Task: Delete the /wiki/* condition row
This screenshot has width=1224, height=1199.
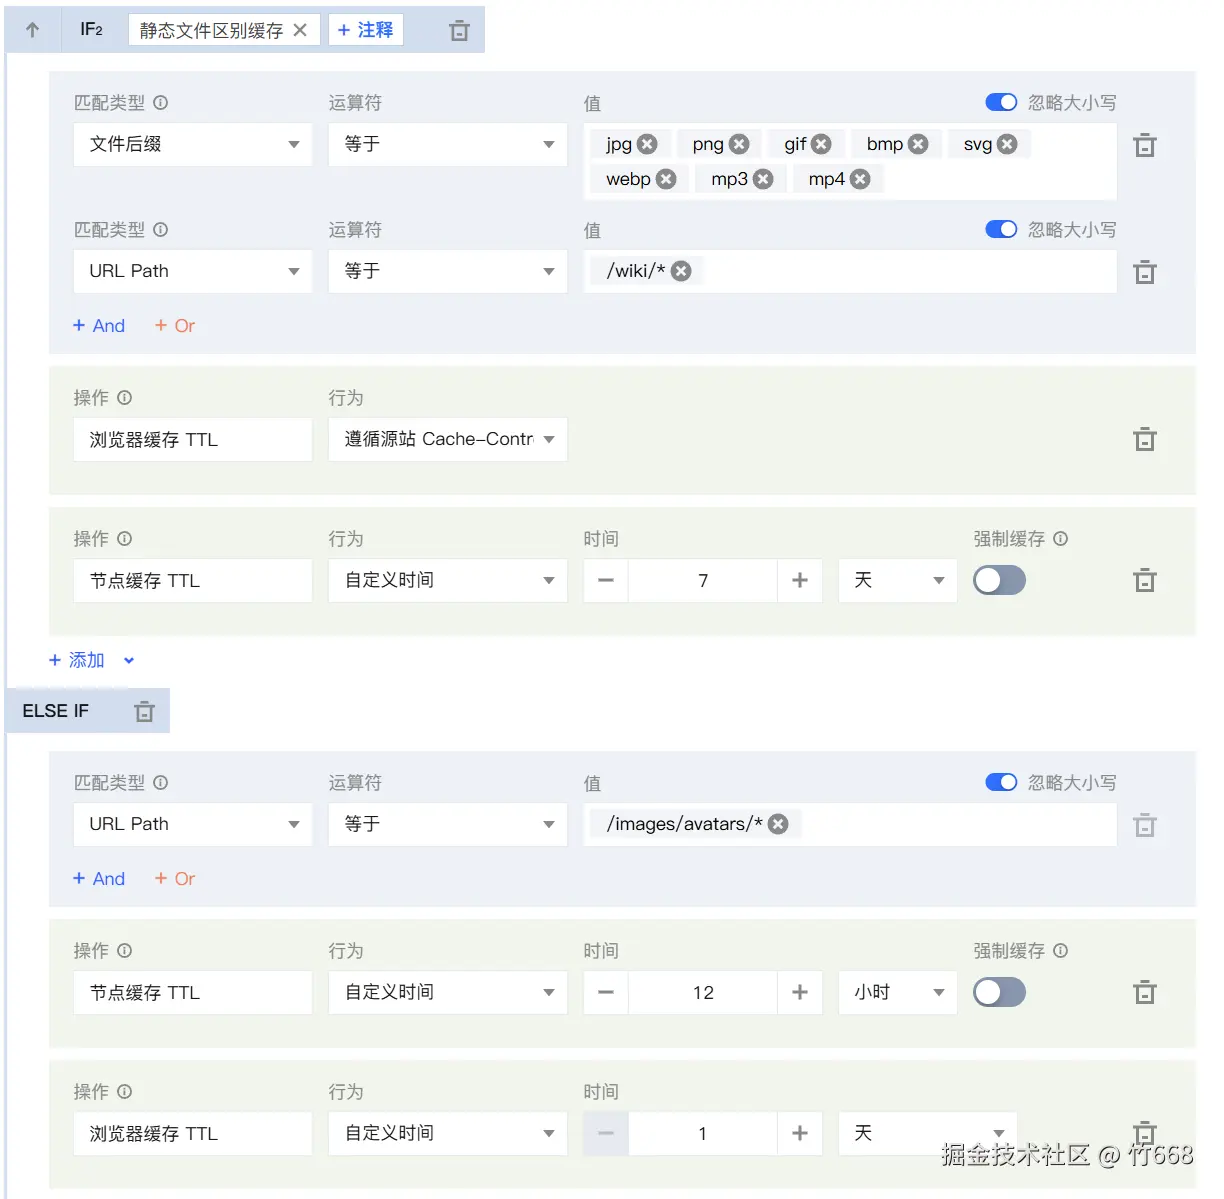Action: tap(1145, 272)
